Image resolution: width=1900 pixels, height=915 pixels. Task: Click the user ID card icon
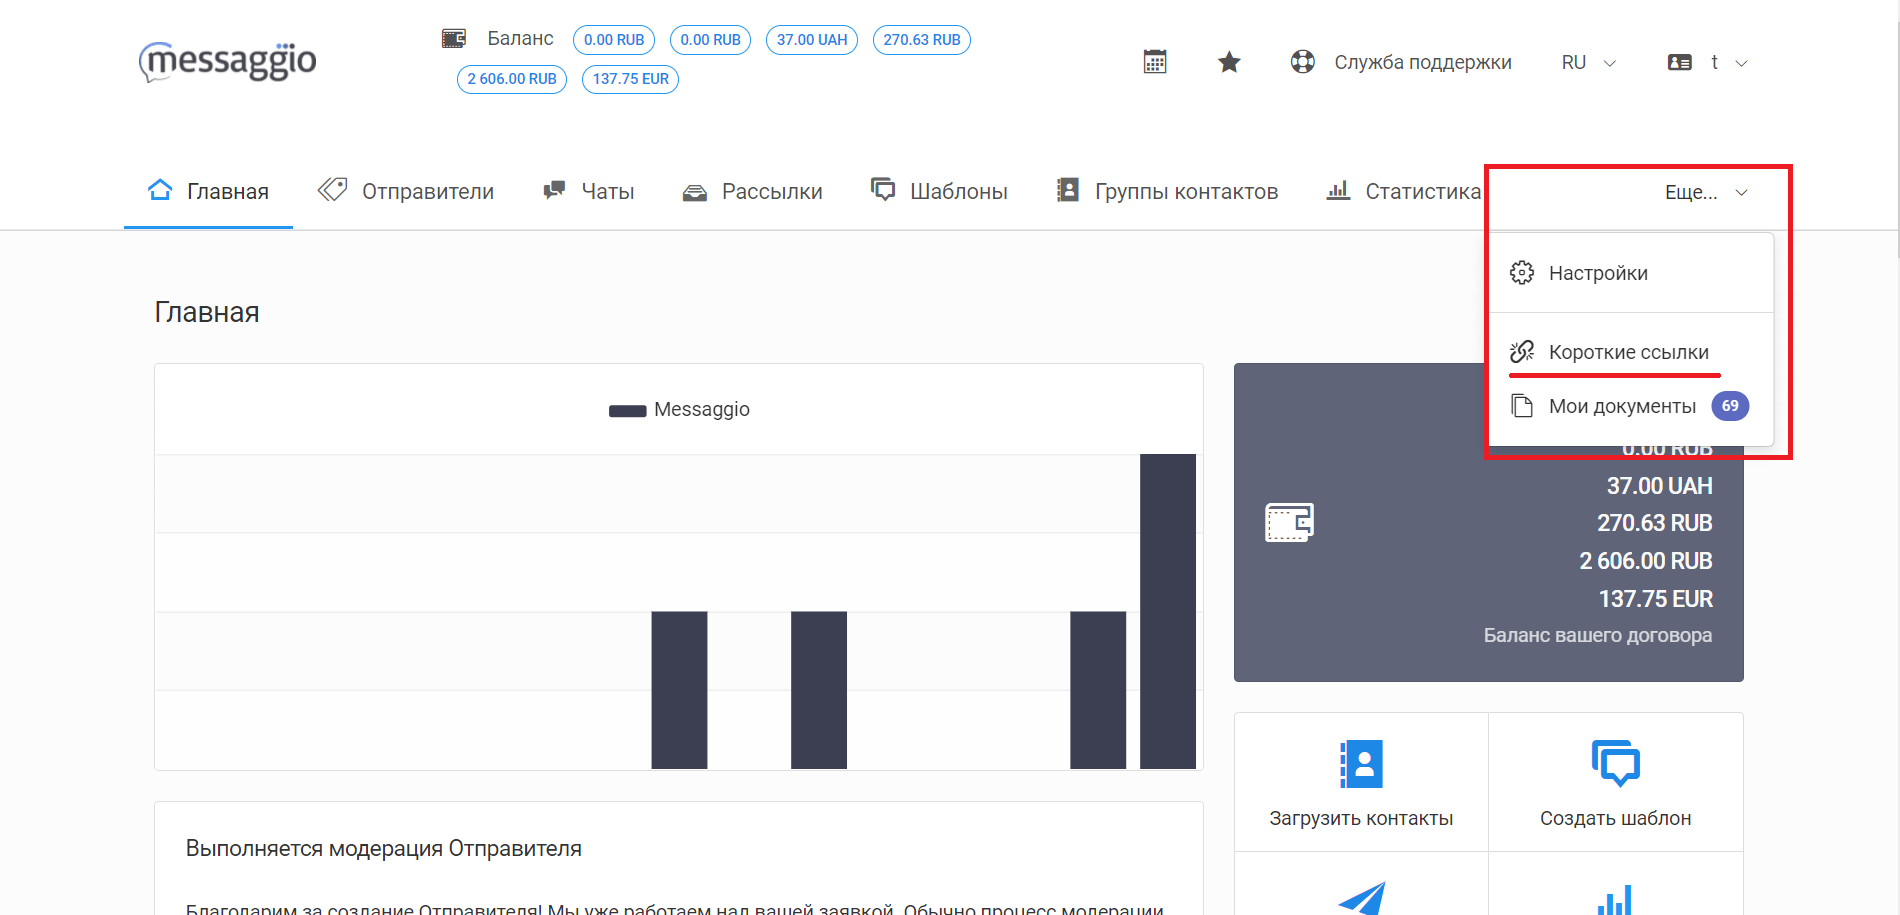point(1680,62)
